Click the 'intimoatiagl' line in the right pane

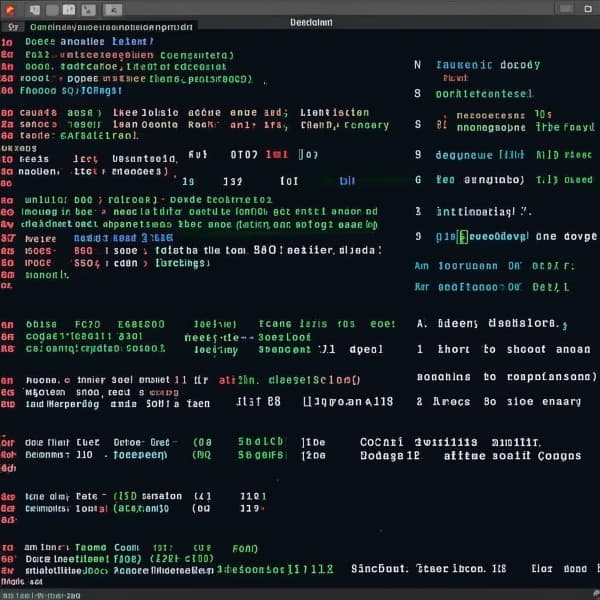(x=484, y=212)
